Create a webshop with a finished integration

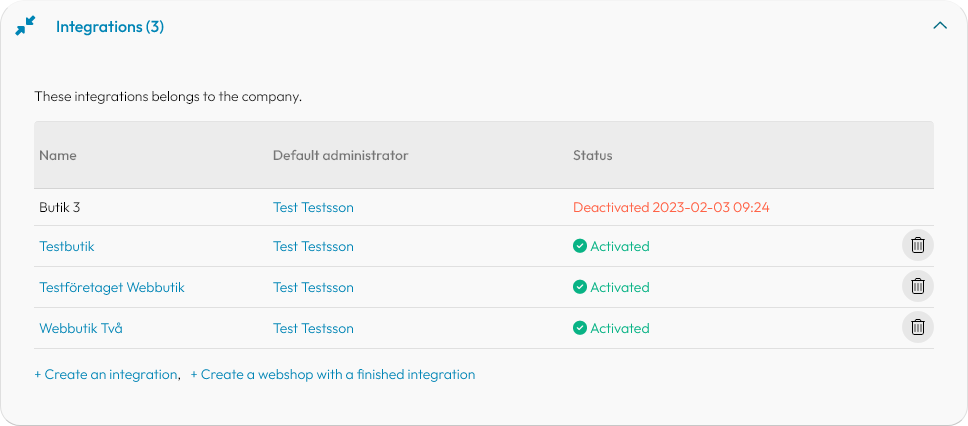pos(333,374)
